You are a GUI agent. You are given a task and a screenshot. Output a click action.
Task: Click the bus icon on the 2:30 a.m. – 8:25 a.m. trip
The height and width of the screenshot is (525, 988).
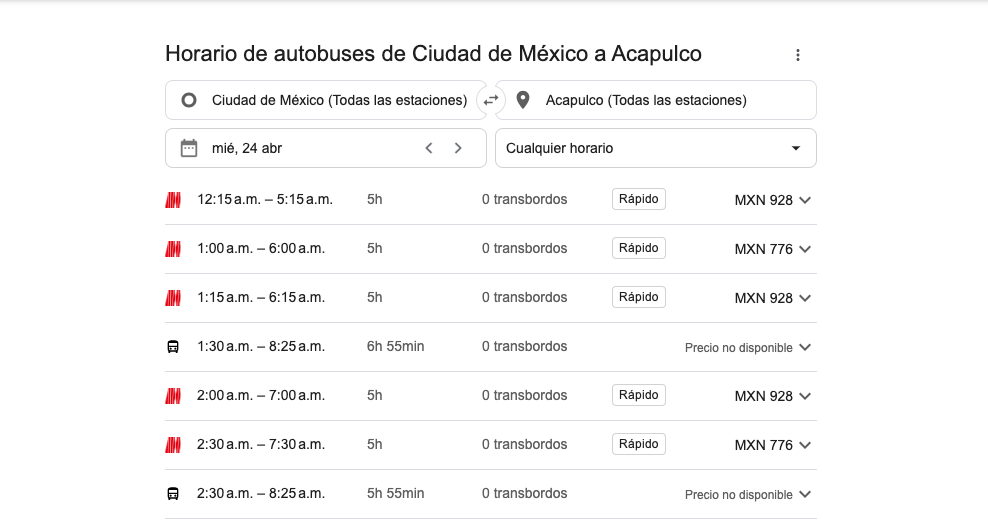pos(173,493)
